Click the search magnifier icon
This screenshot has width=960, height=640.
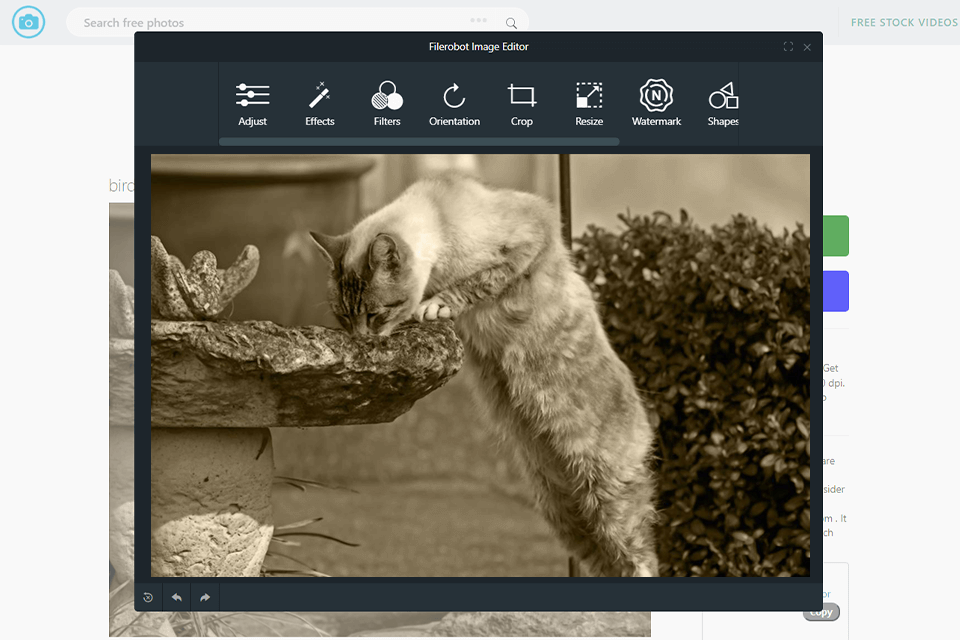coord(511,23)
